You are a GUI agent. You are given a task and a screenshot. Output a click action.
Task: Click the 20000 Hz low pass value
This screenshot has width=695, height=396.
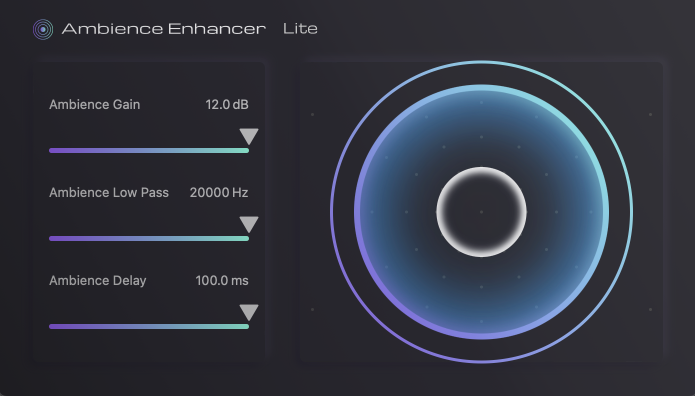pos(219,192)
